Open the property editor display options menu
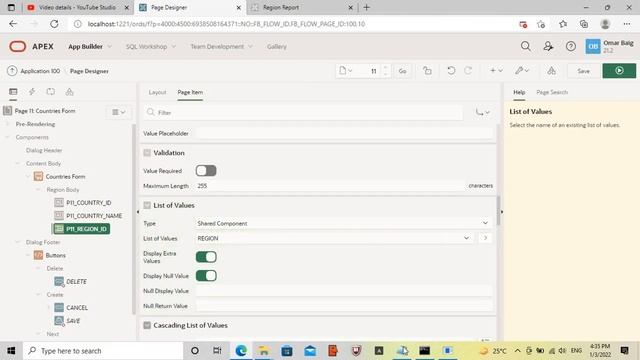The height and width of the screenshot is (360, 640). point(482,112)
